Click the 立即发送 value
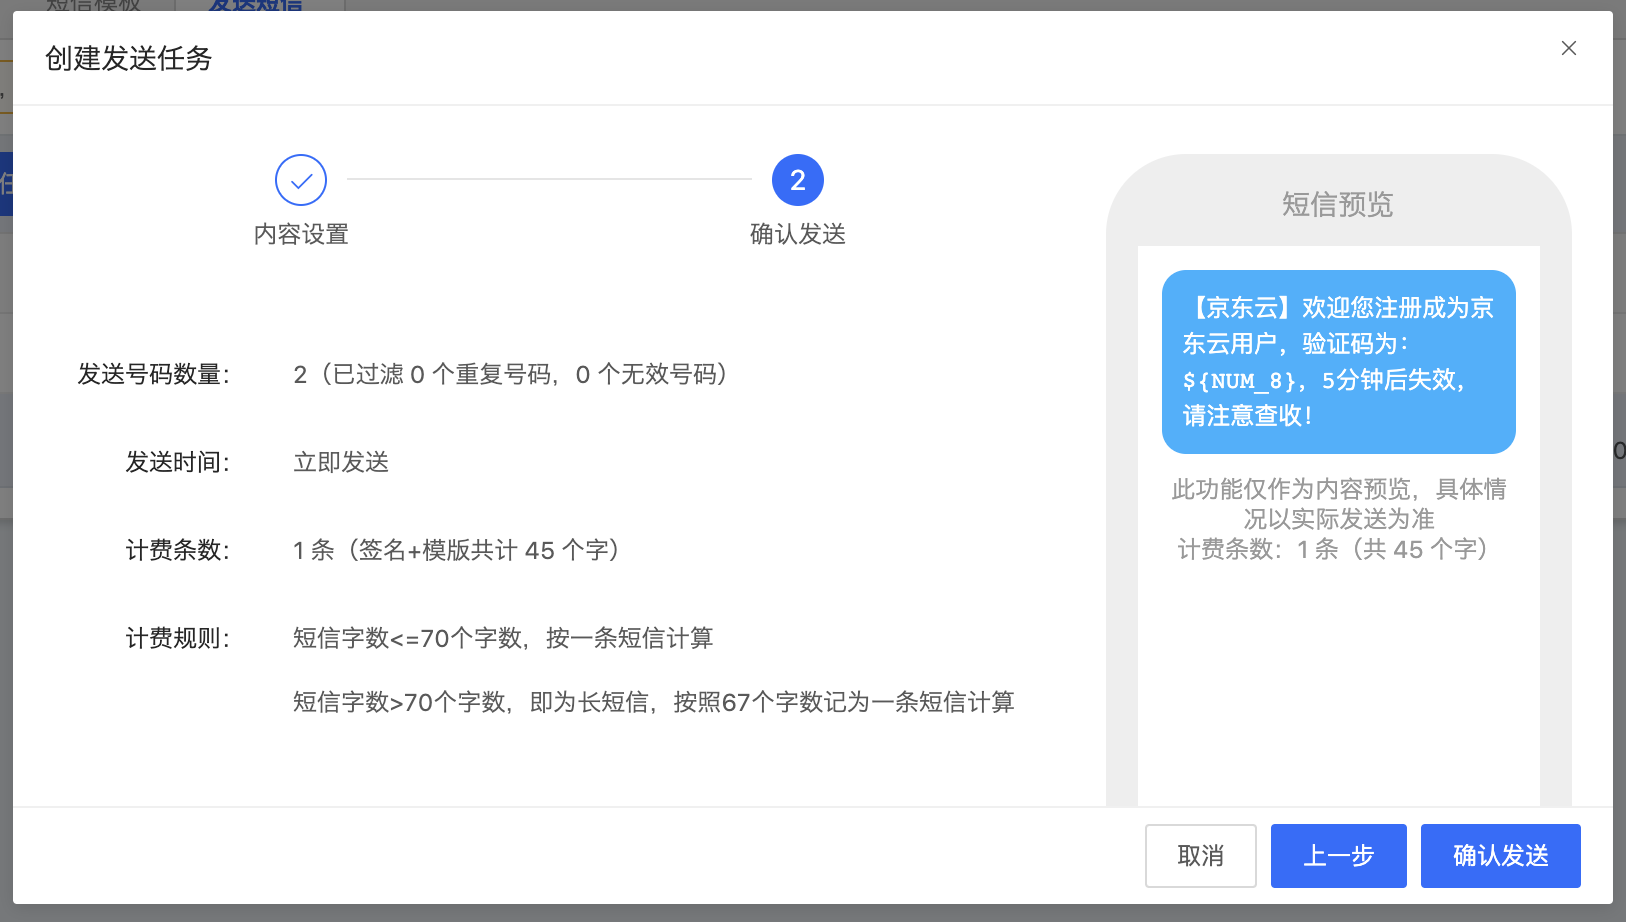The image size is (1626, 922). [x=341, y=462]
